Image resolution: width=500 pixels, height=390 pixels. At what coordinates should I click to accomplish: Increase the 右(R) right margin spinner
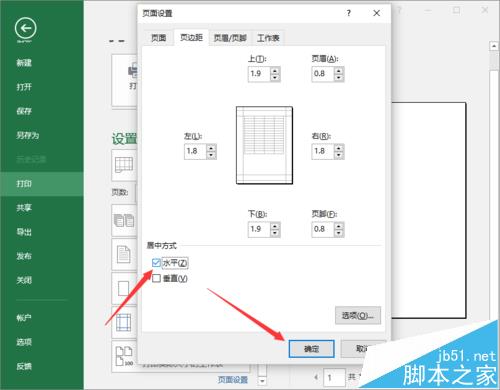pyautogui.click(x=339, y=148)
